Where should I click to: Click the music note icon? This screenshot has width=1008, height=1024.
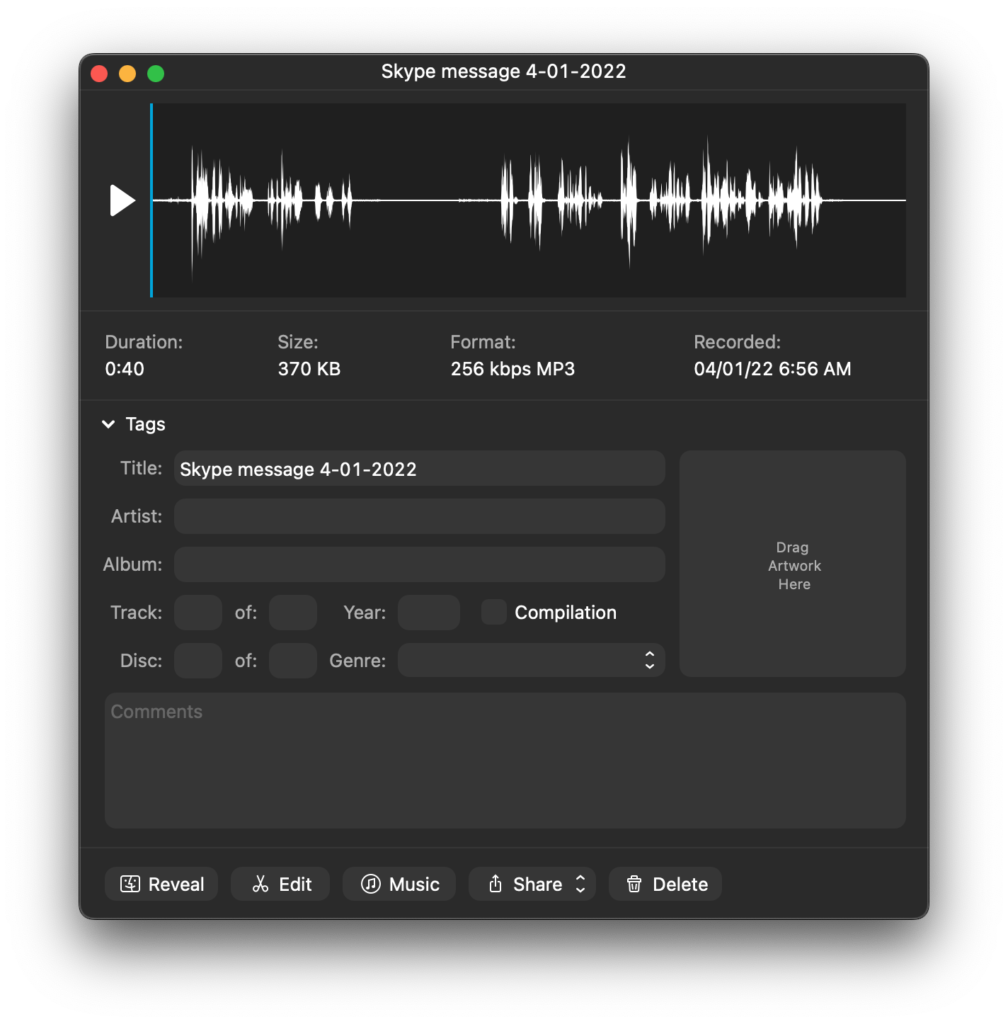[371, 884]
